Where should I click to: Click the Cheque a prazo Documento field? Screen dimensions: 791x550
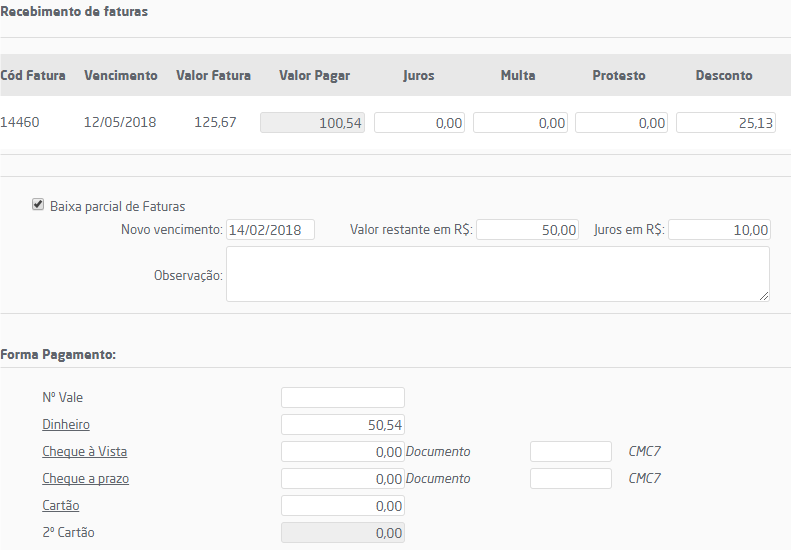[570, 478]
